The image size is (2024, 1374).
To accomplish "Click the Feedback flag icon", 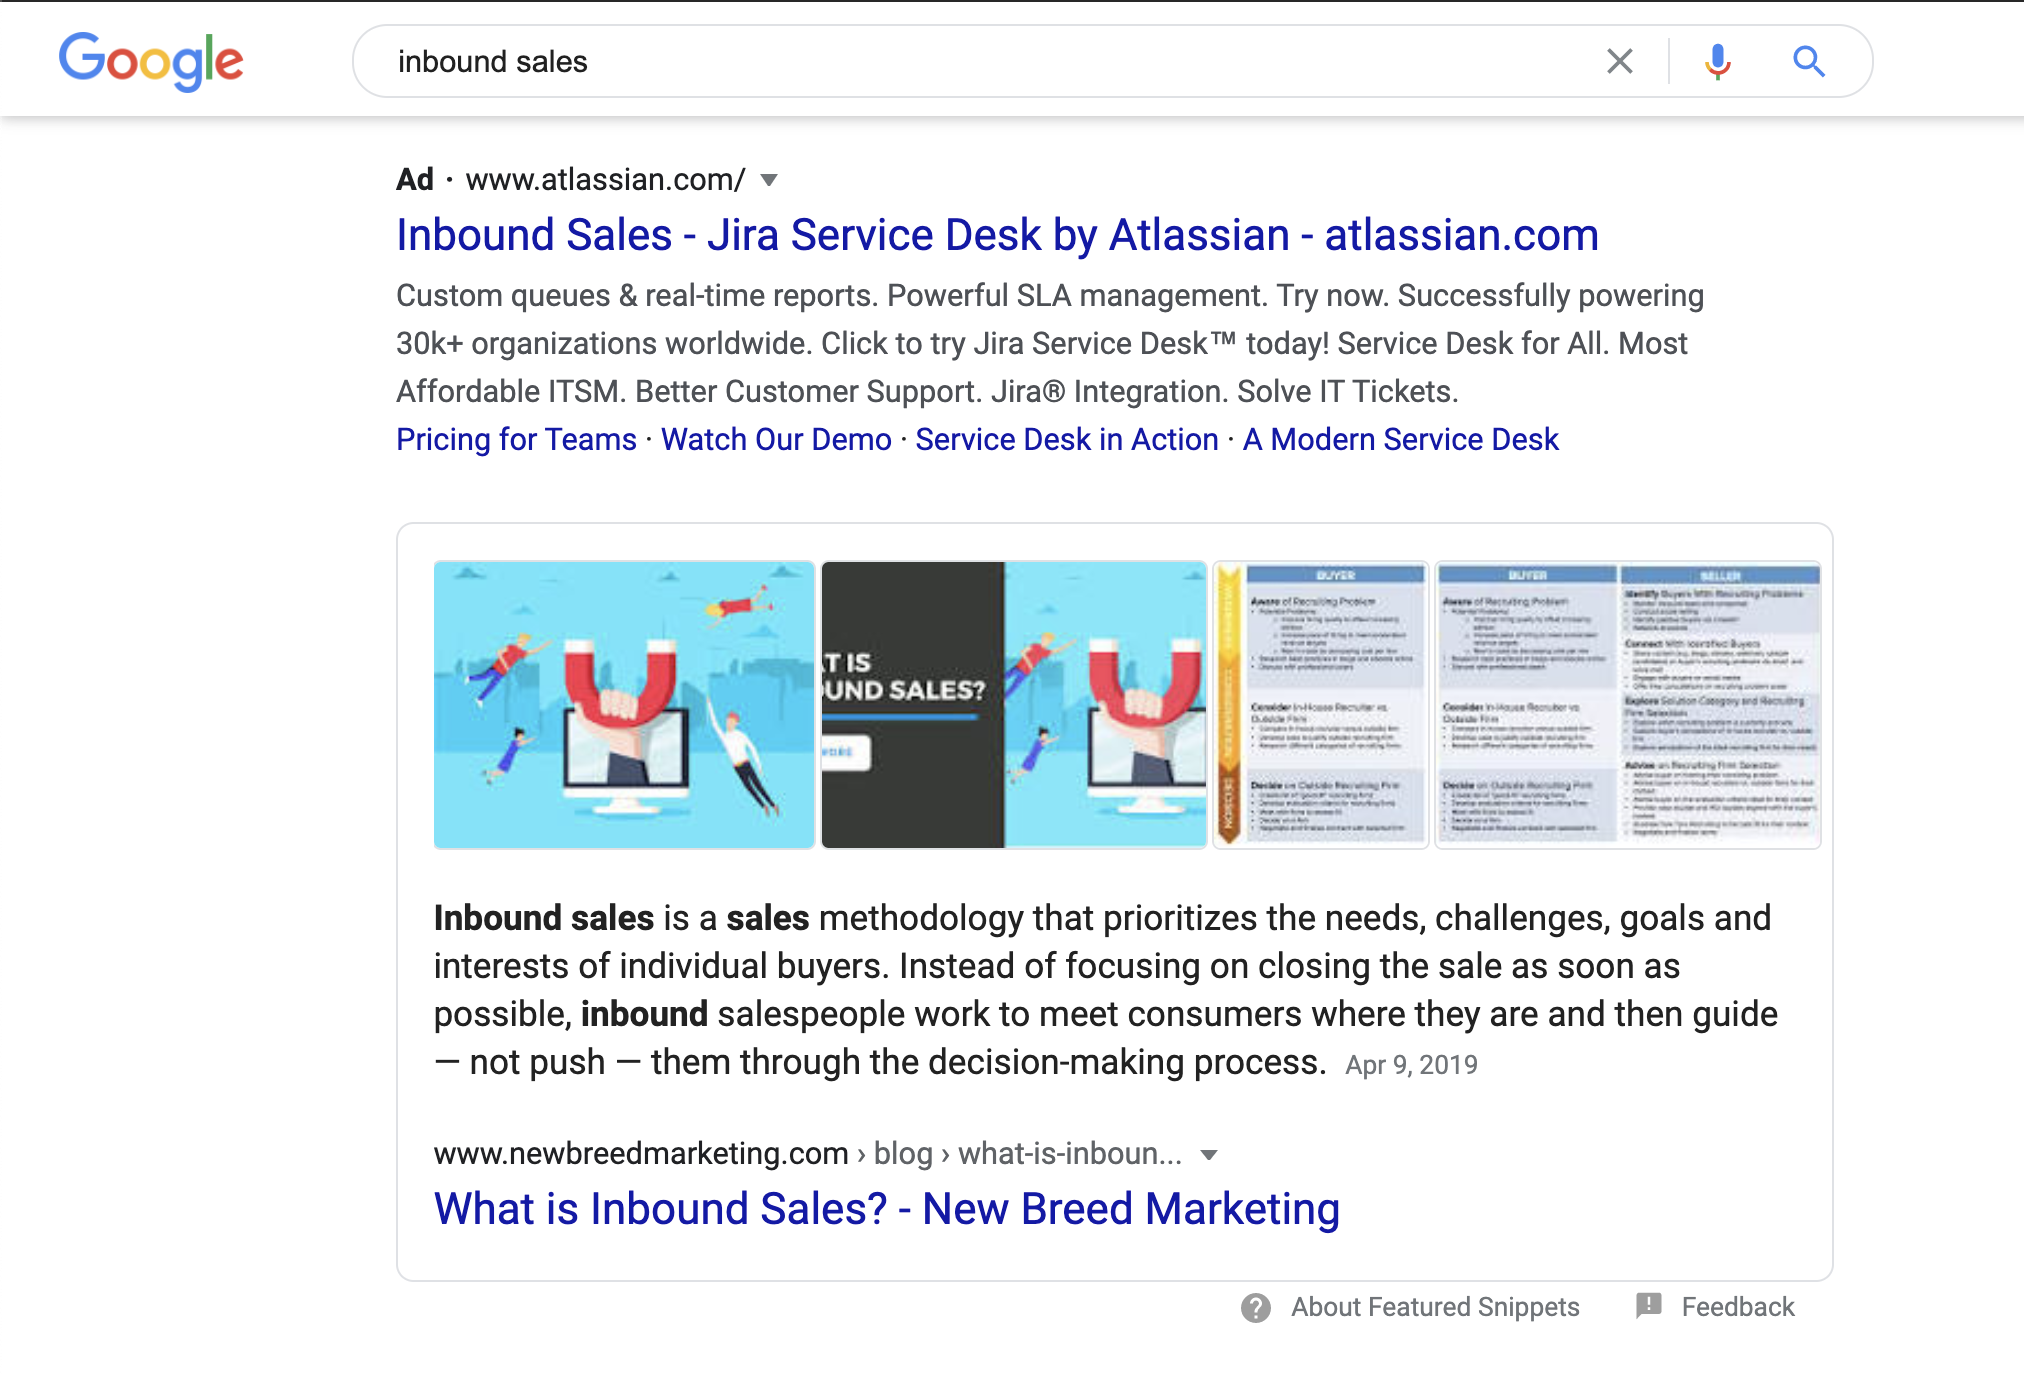I will pyautogui.click(x=1649, y=1305).
